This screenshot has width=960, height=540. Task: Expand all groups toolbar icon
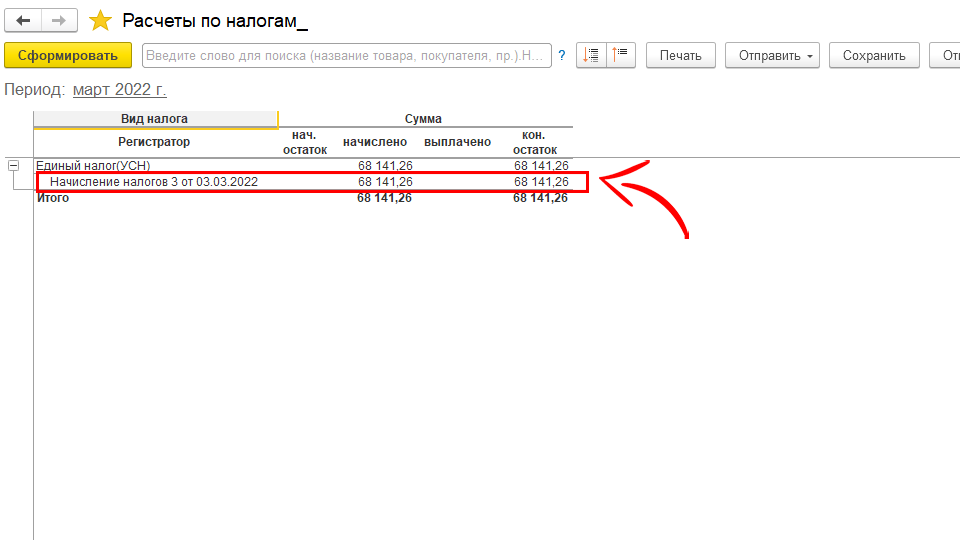[621, 55]
